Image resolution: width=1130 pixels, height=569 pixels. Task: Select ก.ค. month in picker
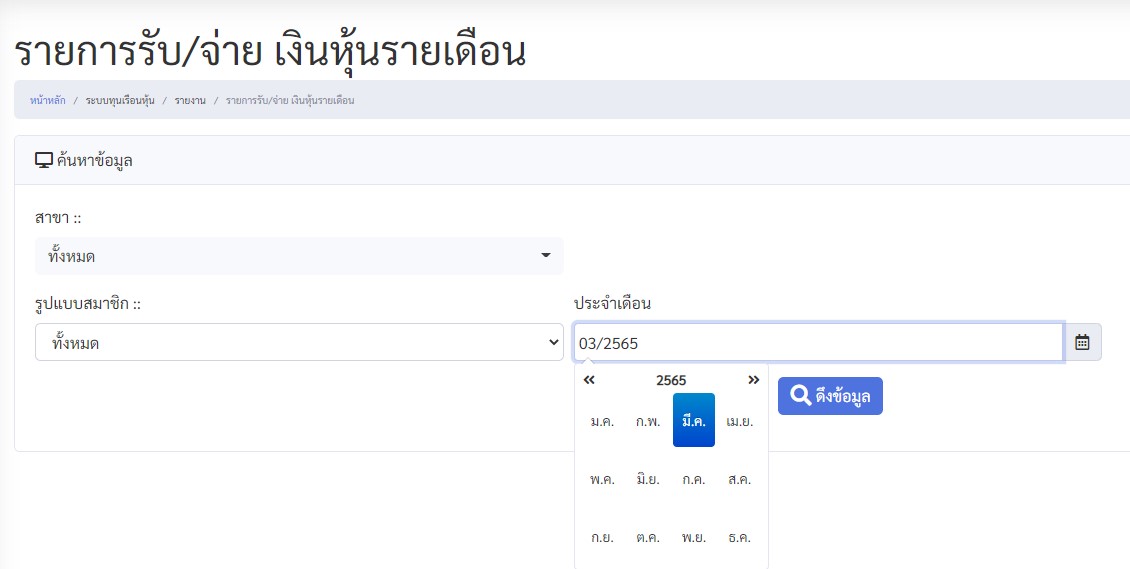click(x=694, y=479)
